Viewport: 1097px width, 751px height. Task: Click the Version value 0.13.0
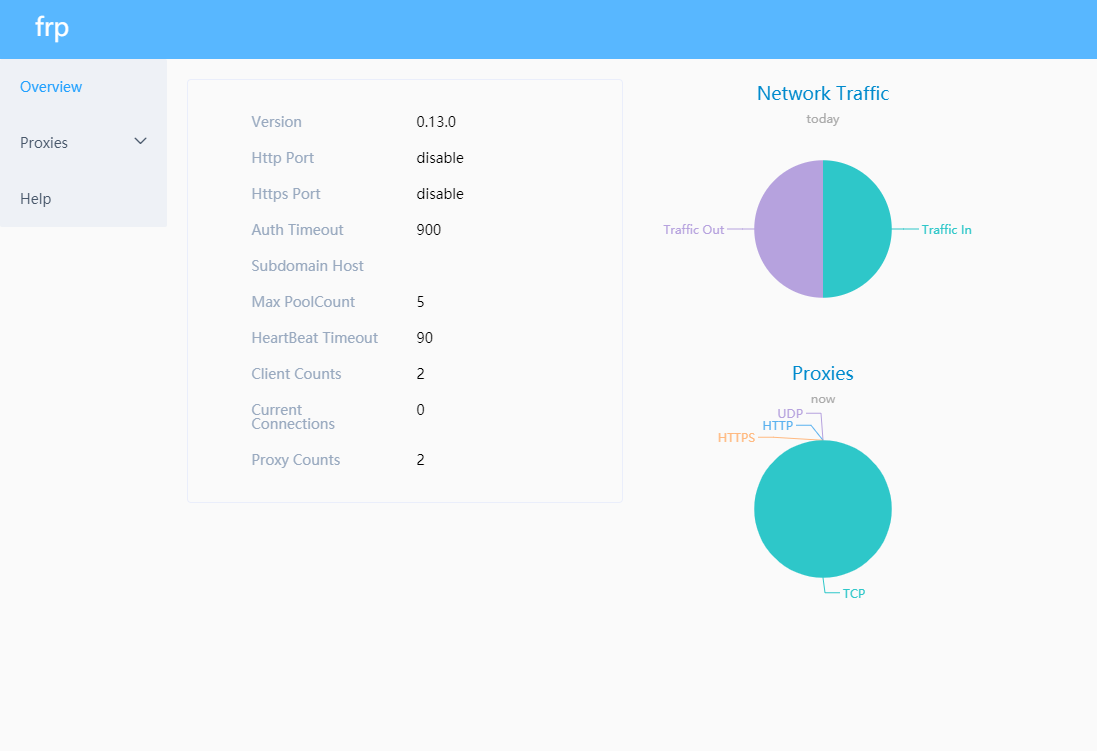click(436, 122)
